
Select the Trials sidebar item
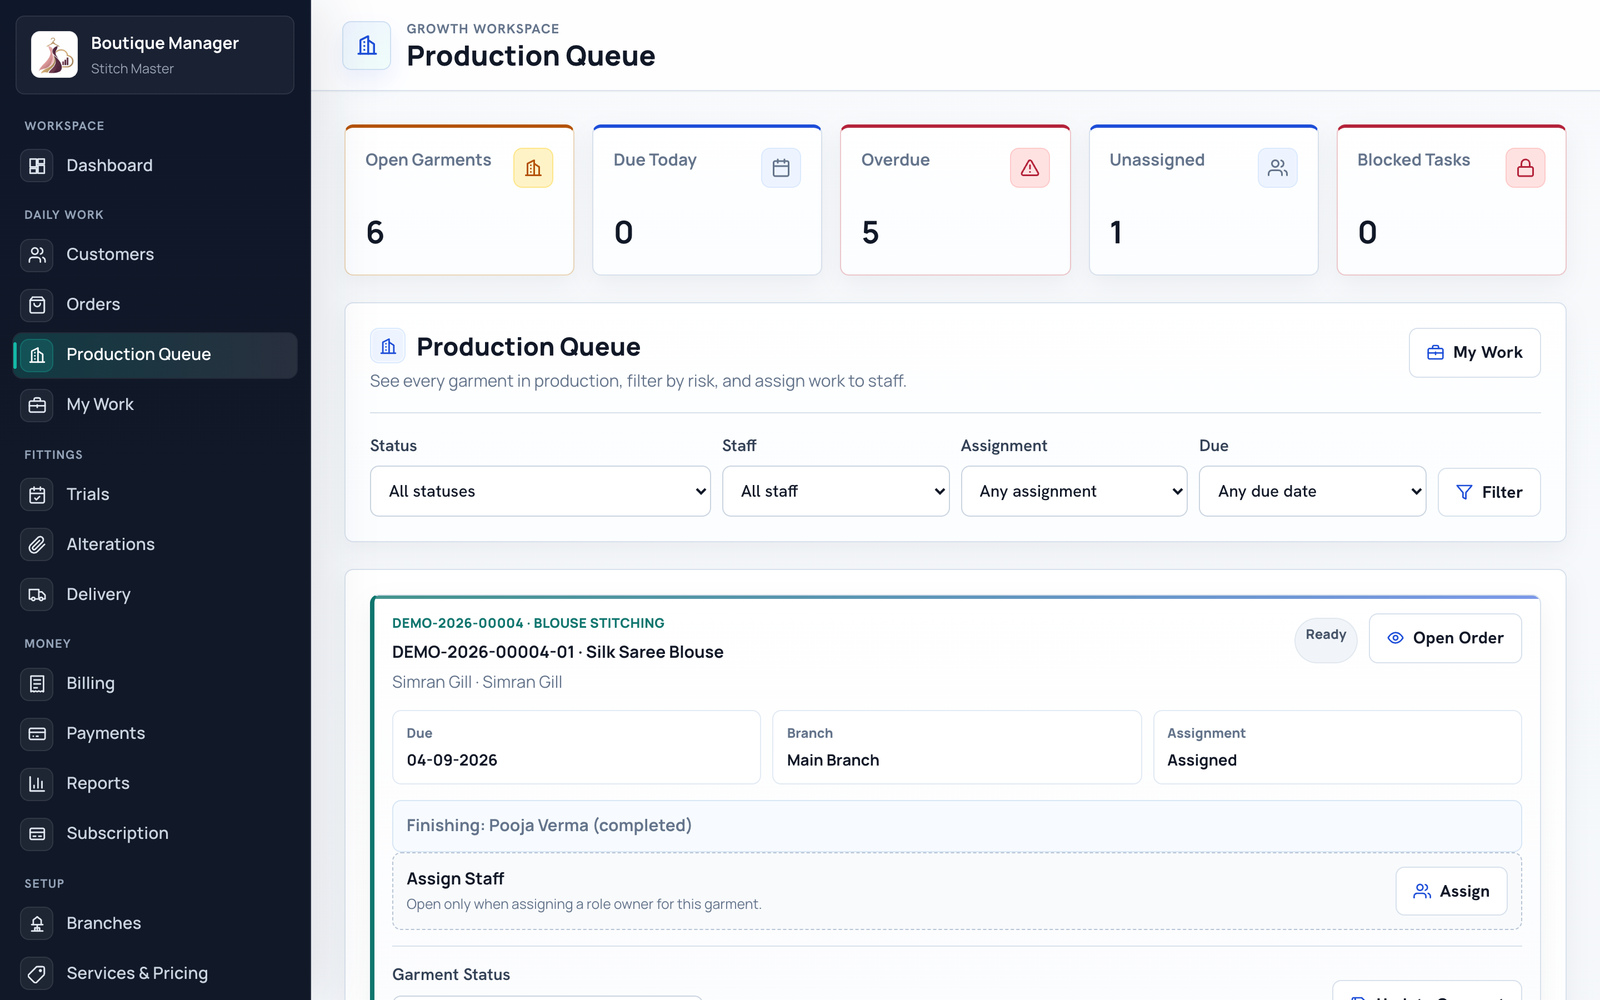[155, 495]
